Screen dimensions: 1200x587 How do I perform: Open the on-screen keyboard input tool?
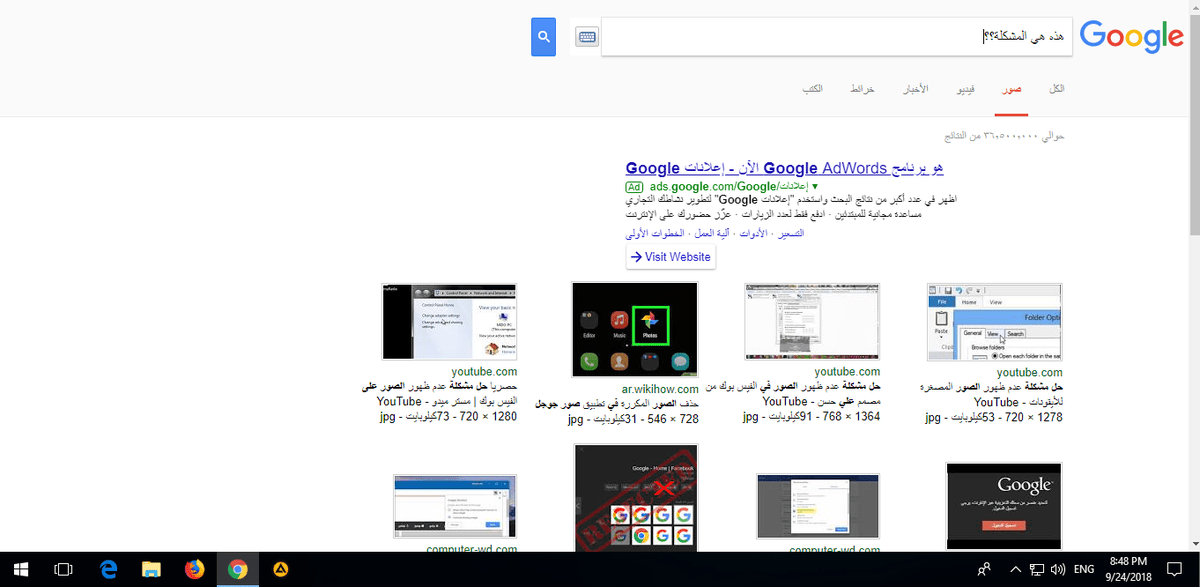[x=587, y=37]
